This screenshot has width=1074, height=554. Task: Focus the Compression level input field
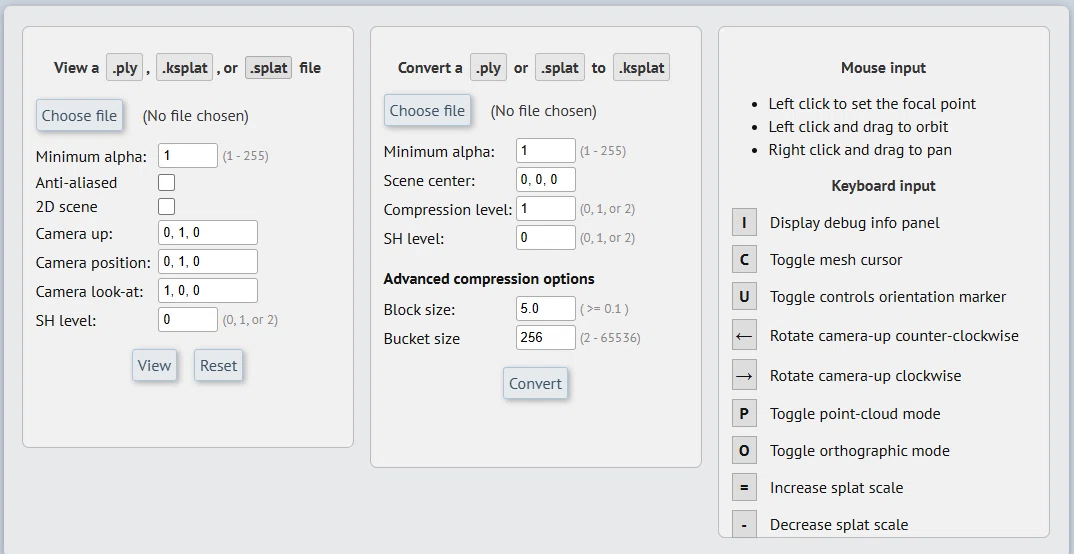[x=545, y=209]
